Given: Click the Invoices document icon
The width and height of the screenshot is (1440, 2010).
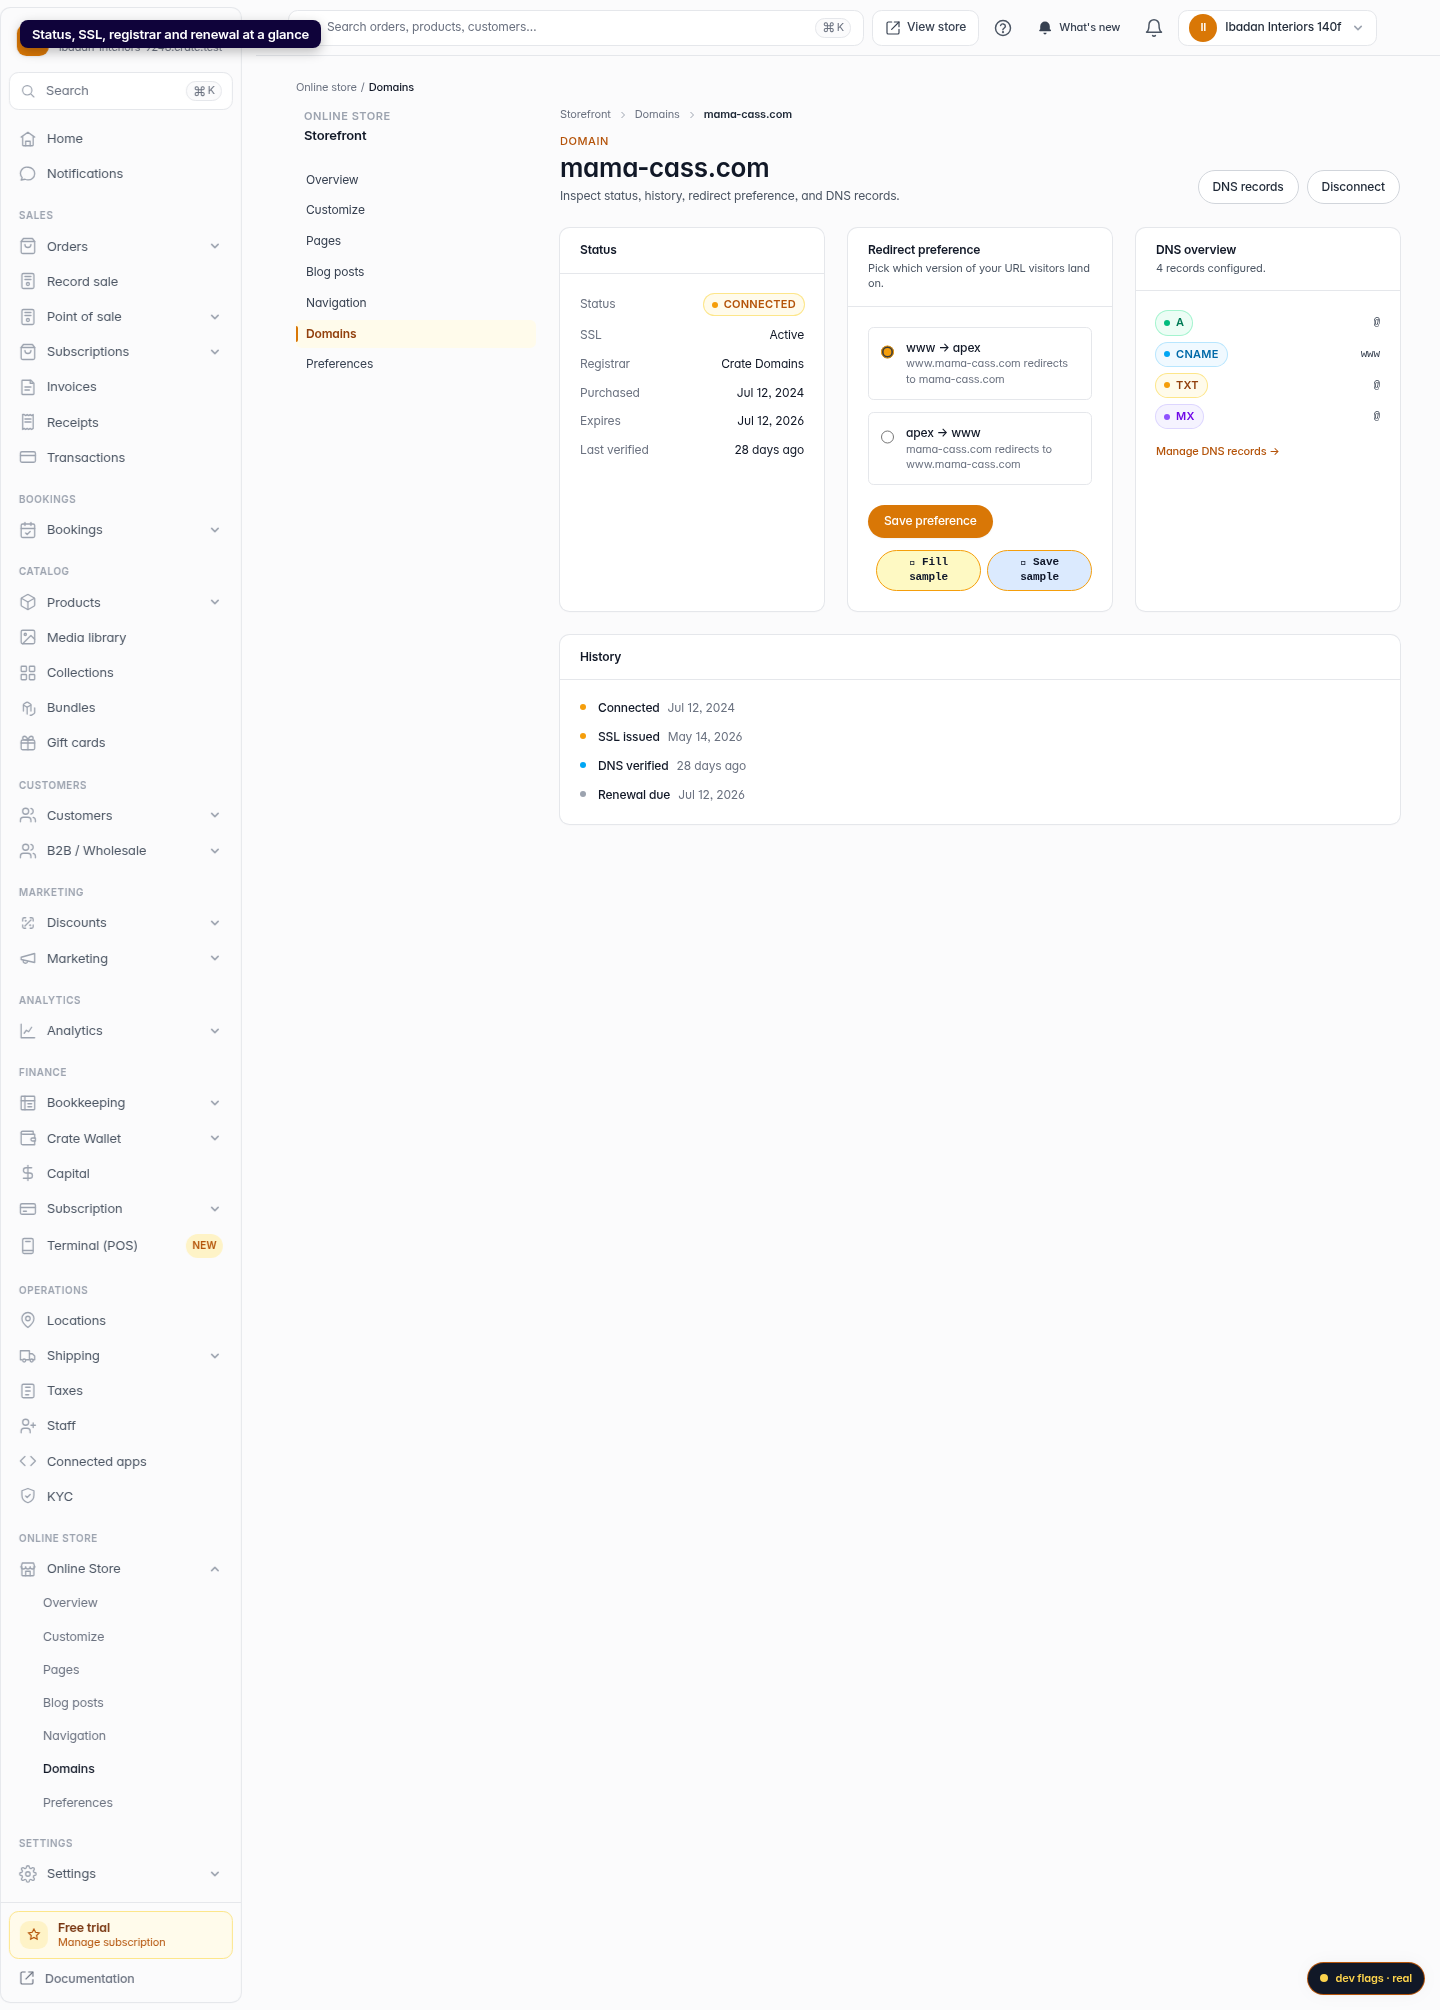Looking at the screenshot, I should (28, 387).
